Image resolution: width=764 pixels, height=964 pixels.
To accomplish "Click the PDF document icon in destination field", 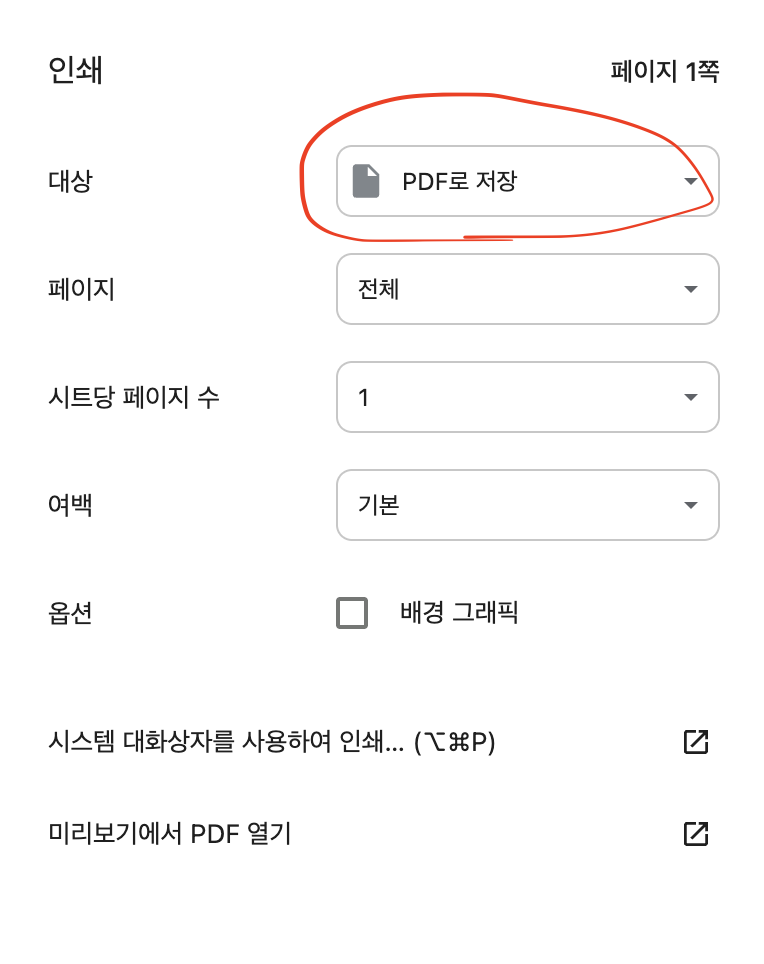I will click(366, 181).
